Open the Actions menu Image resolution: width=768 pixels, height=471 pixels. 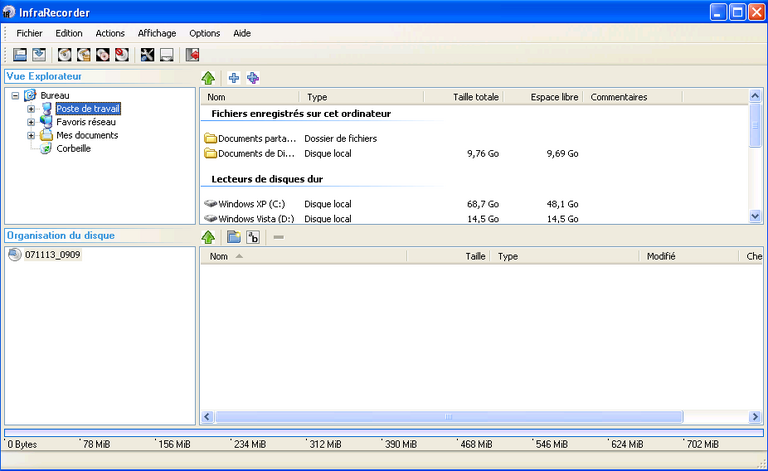(110, 33)
